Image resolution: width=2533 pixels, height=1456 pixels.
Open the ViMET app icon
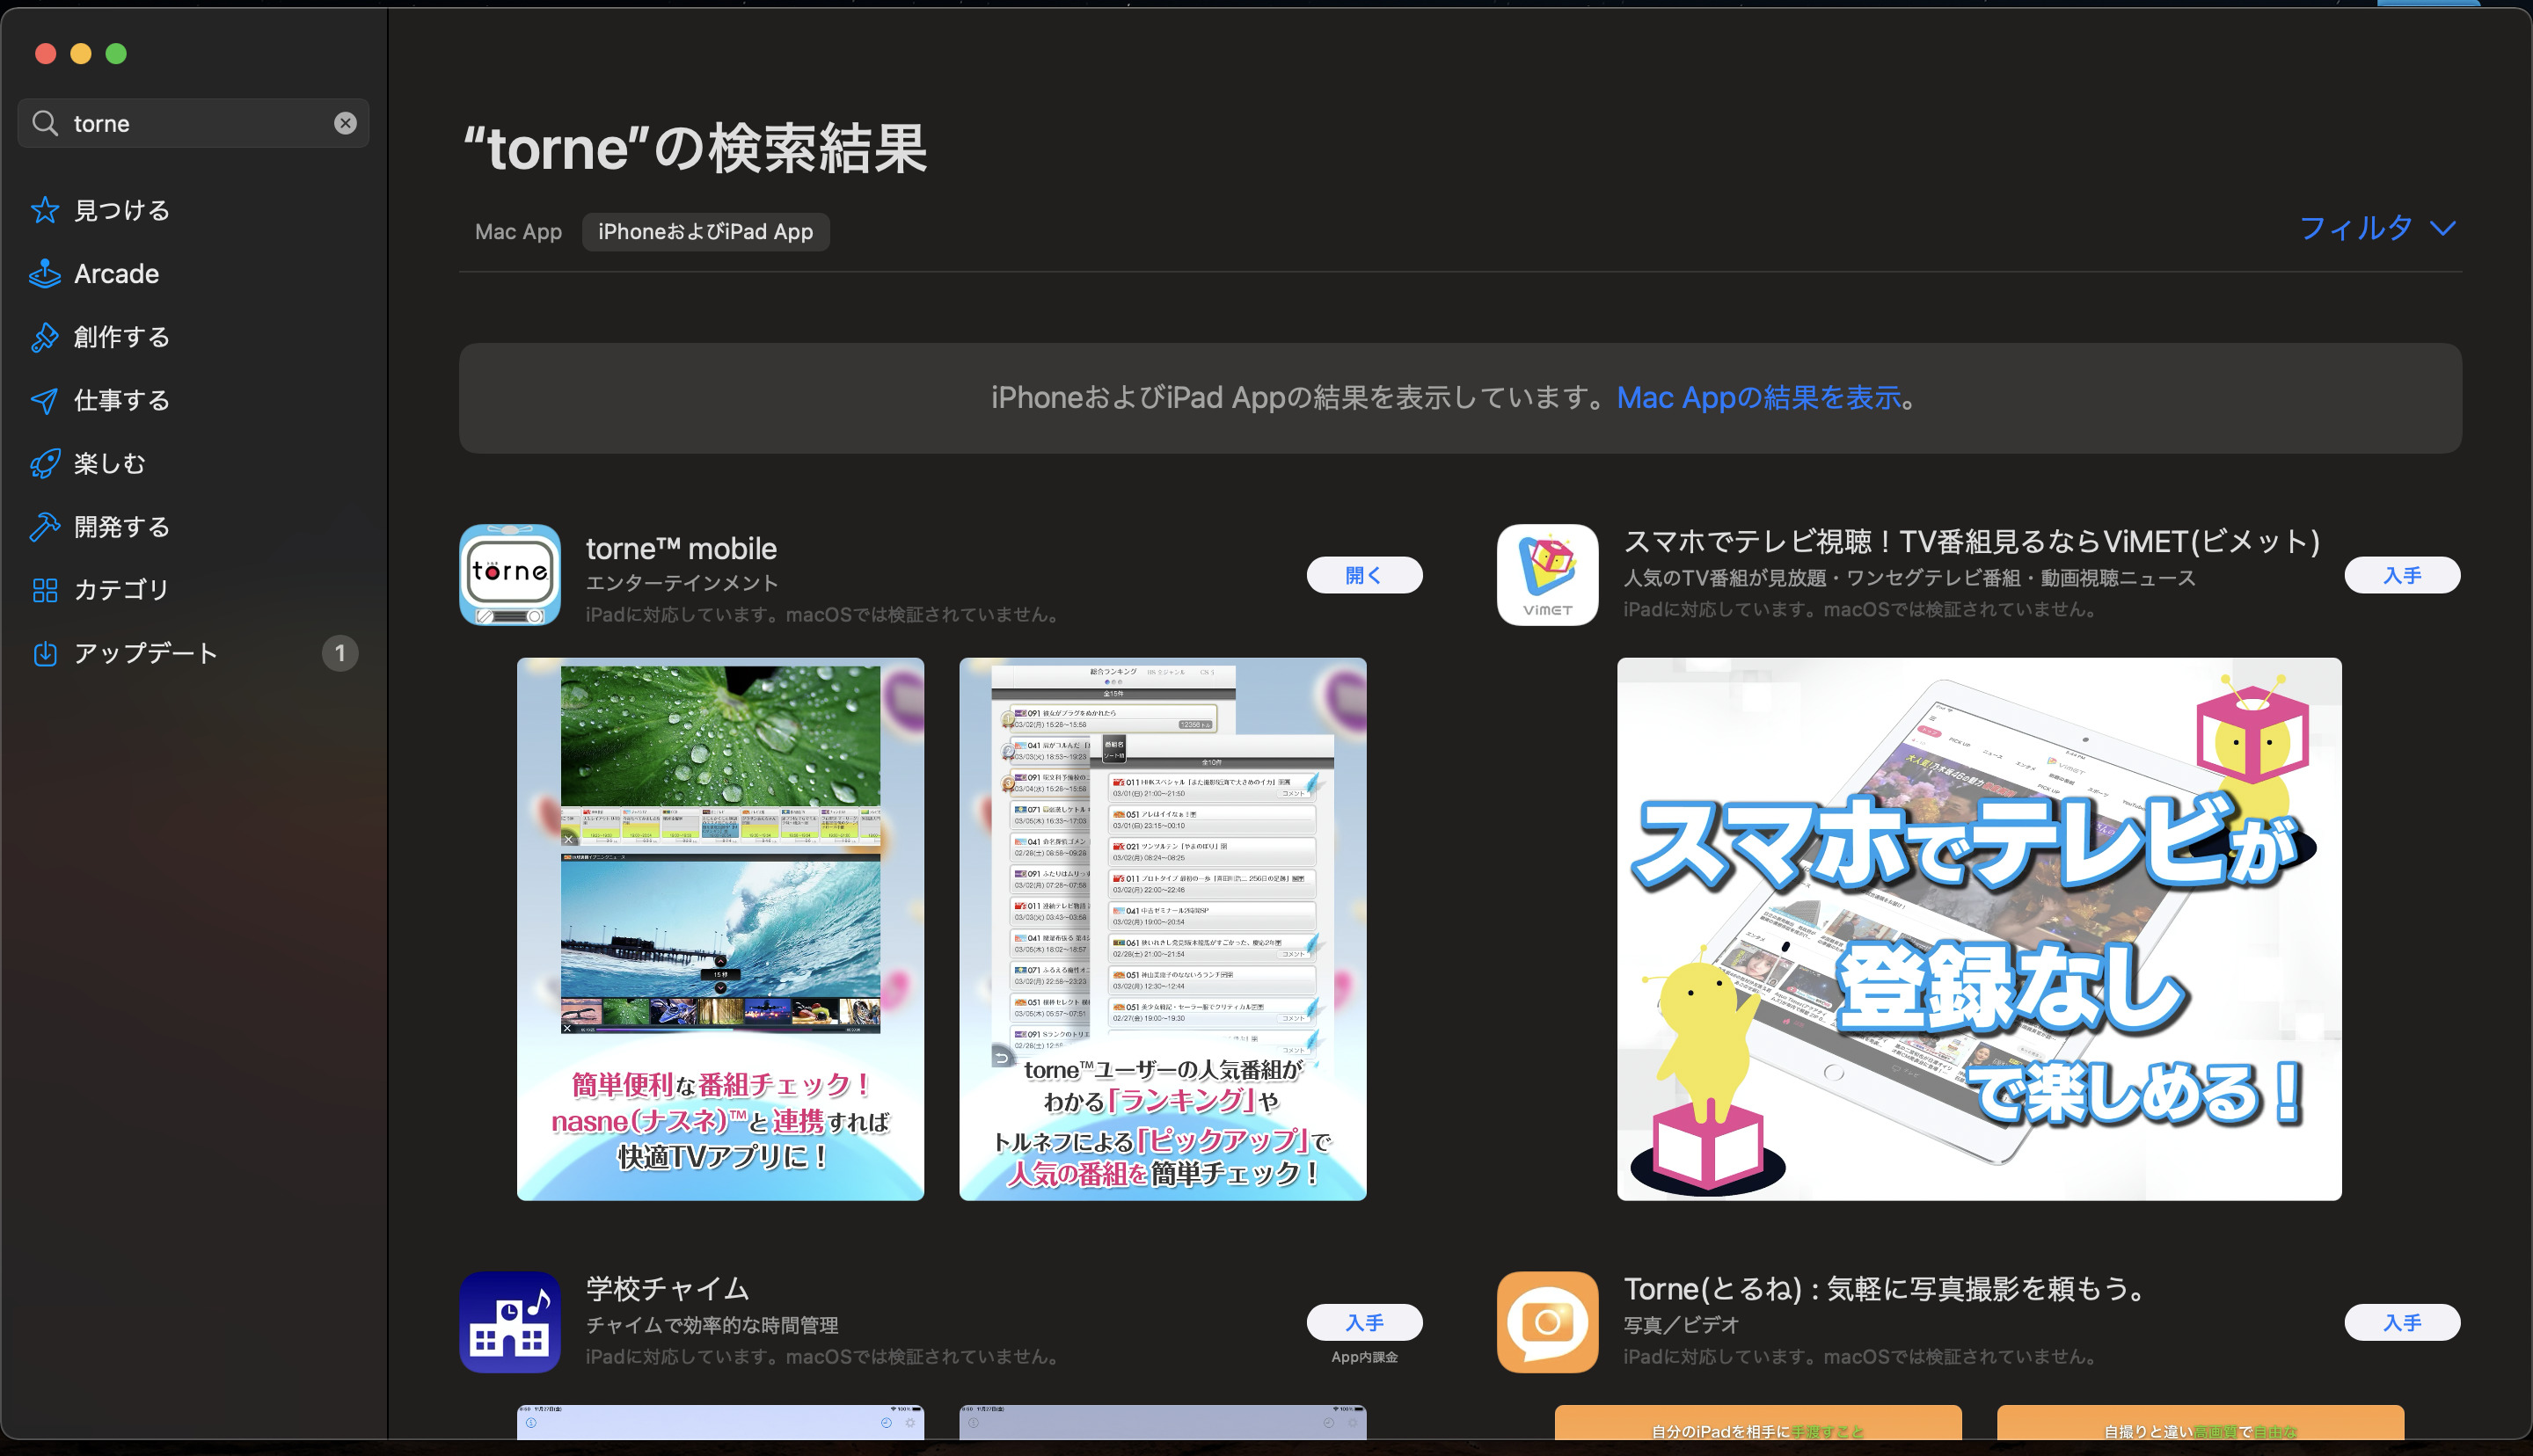click(x=1547, y=575)
